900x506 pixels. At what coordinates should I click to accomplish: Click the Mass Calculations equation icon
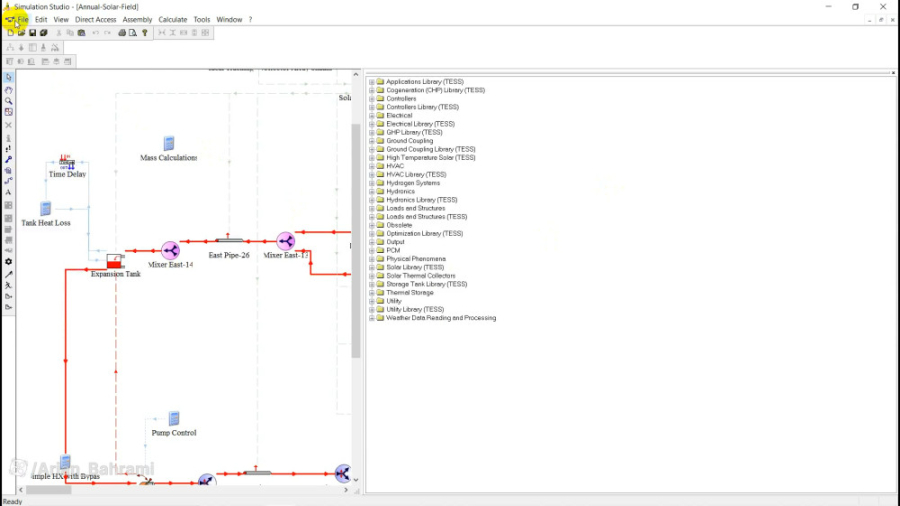coord(169,143)
